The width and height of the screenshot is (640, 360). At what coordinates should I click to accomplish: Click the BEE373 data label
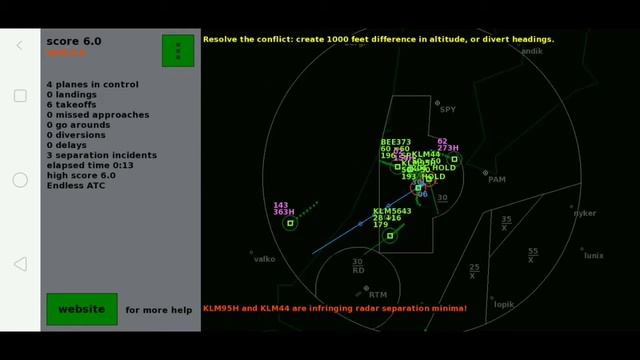tap(396, 149)
